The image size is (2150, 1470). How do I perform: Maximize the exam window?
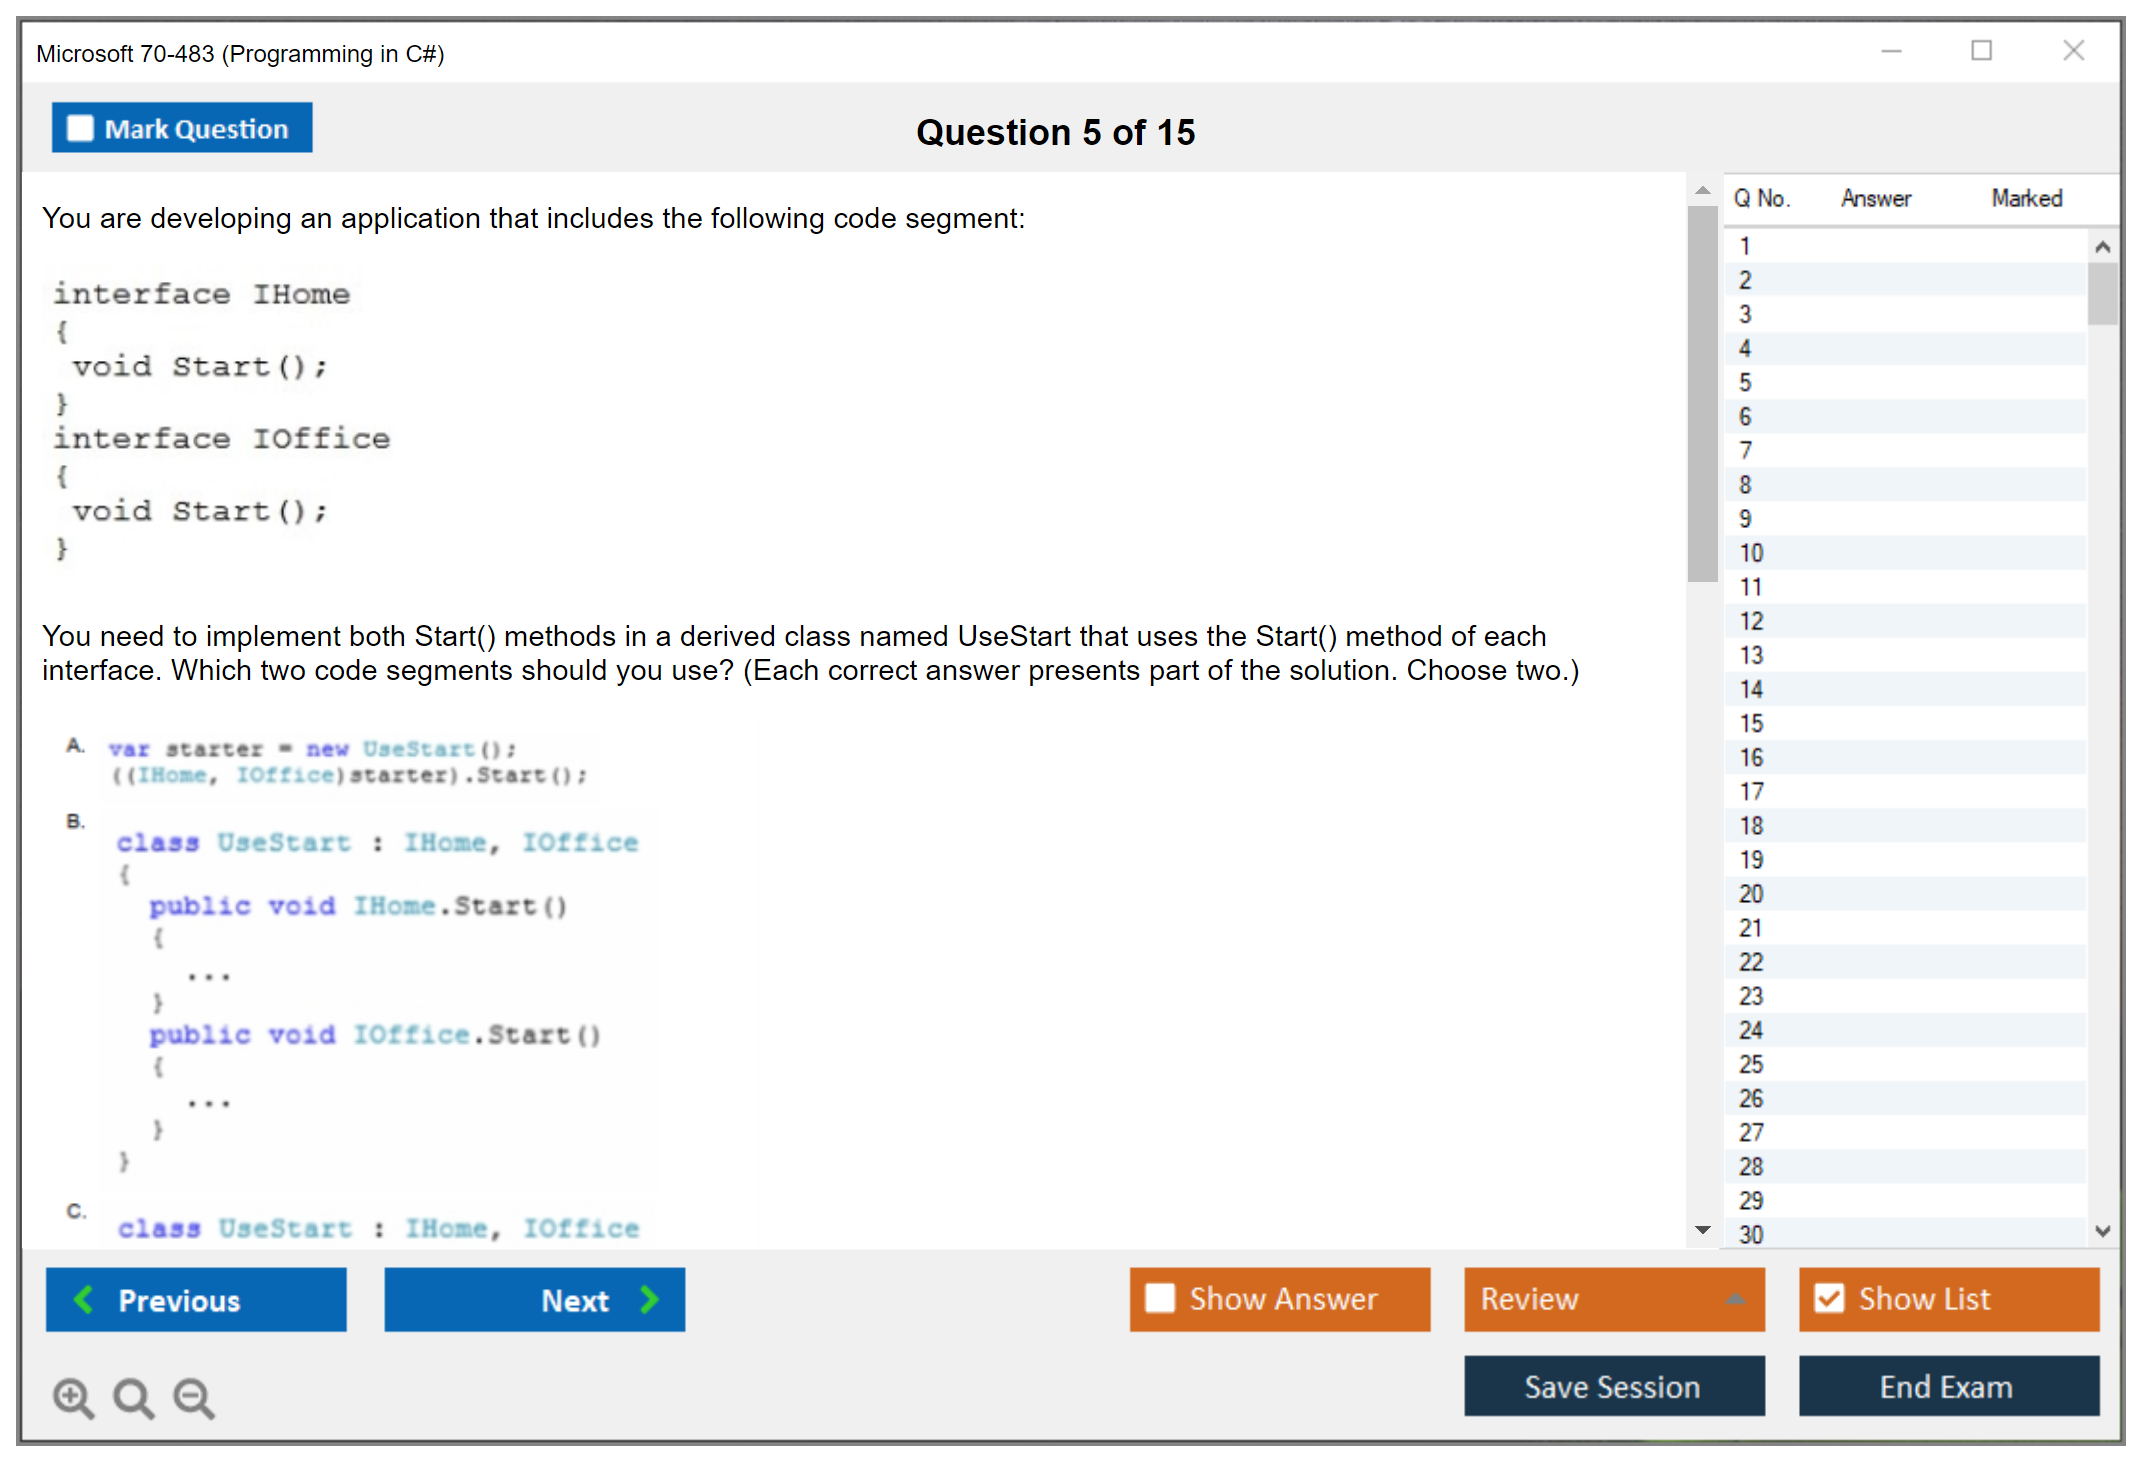coord(1981,50)
